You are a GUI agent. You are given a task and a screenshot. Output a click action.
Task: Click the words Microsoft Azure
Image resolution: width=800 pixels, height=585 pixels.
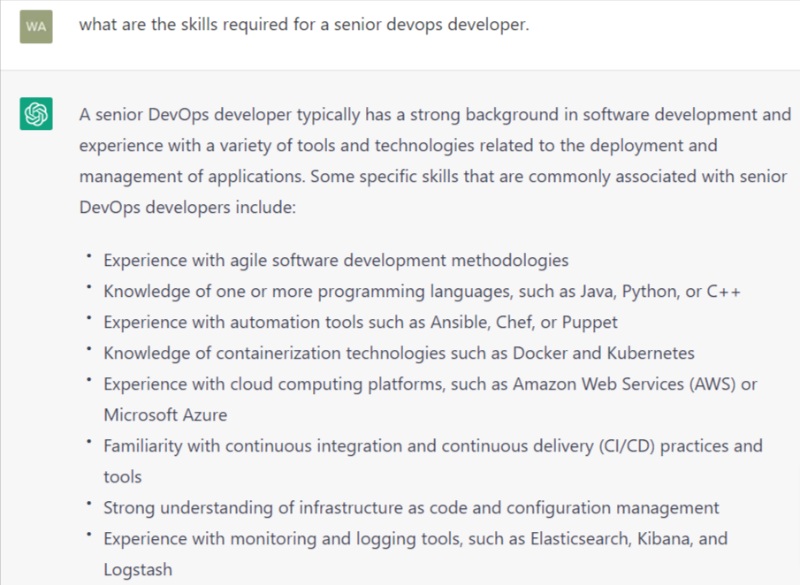(165, 415)
